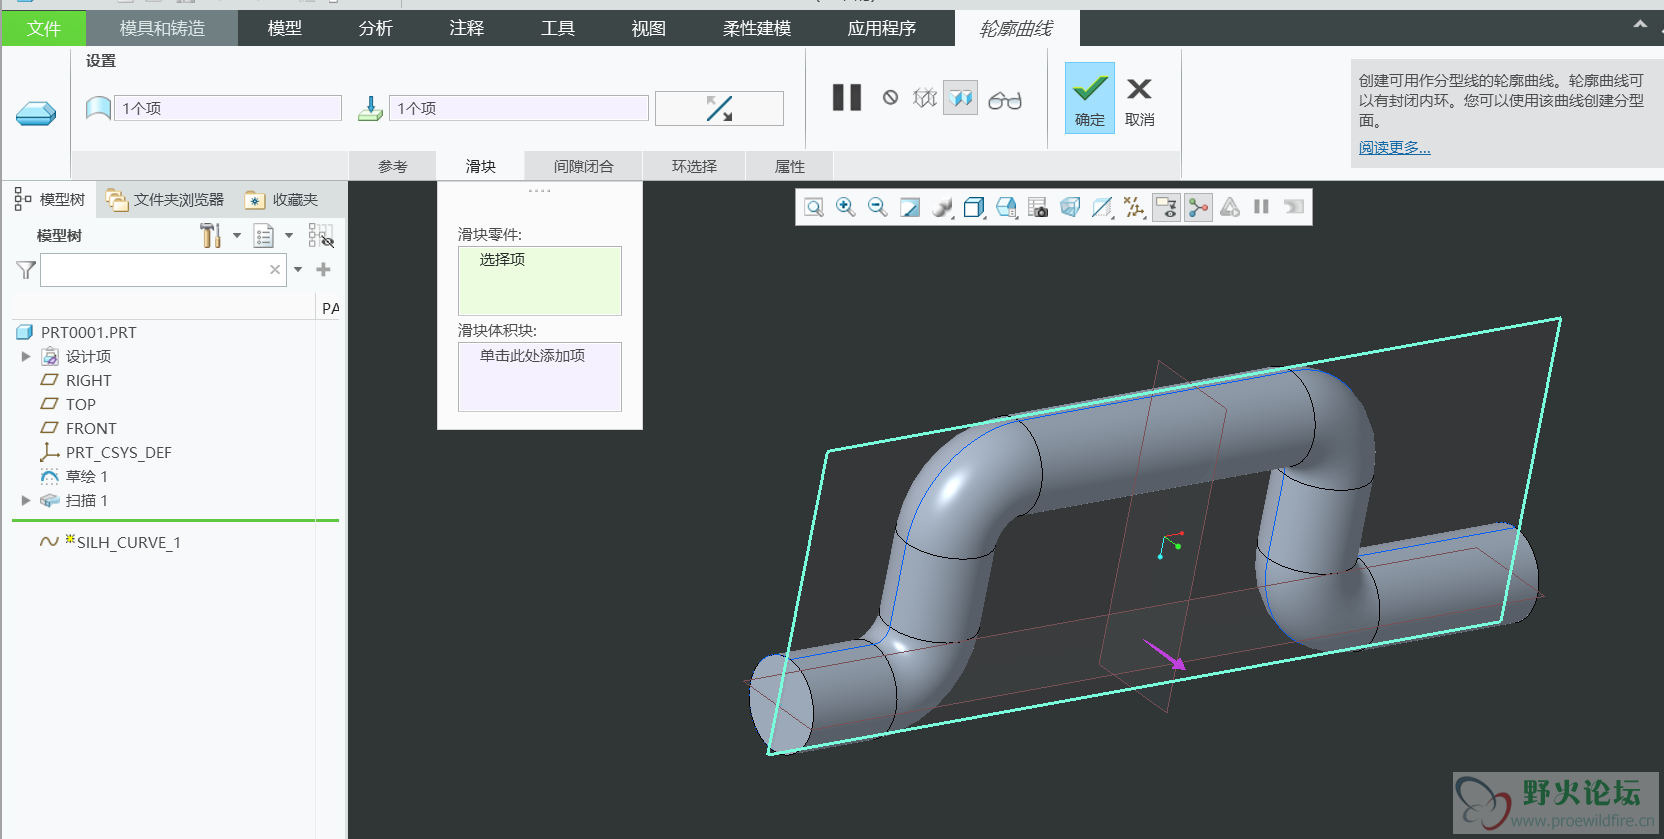This screenshot has width=1664, height=839.
Task: Open the 参考 options panel tab
Action: click(x=393, y=166)
